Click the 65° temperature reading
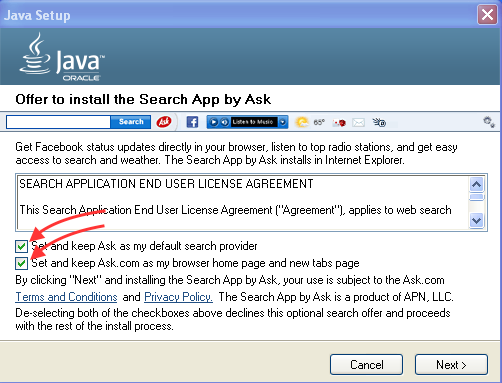The image size is (502, 383). (319, 122)
